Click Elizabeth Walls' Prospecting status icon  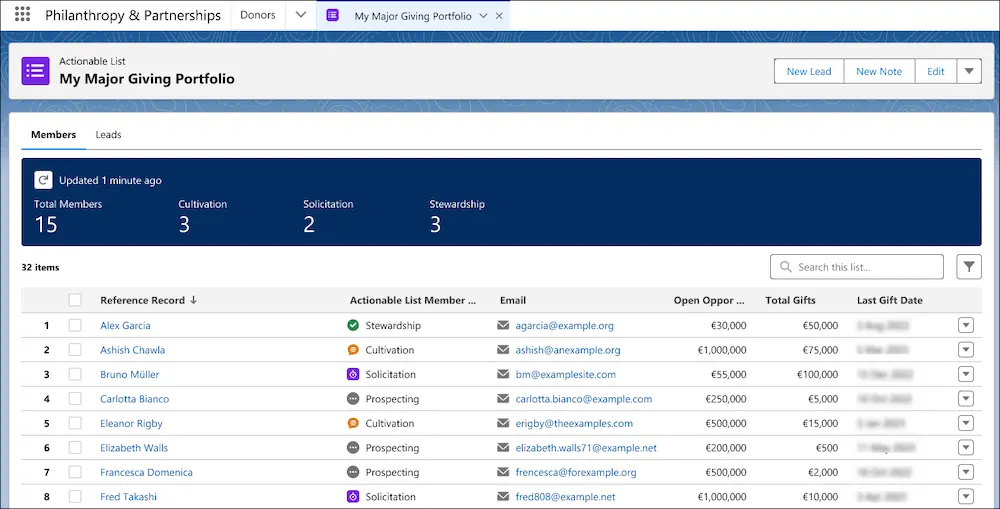[353, 448]
